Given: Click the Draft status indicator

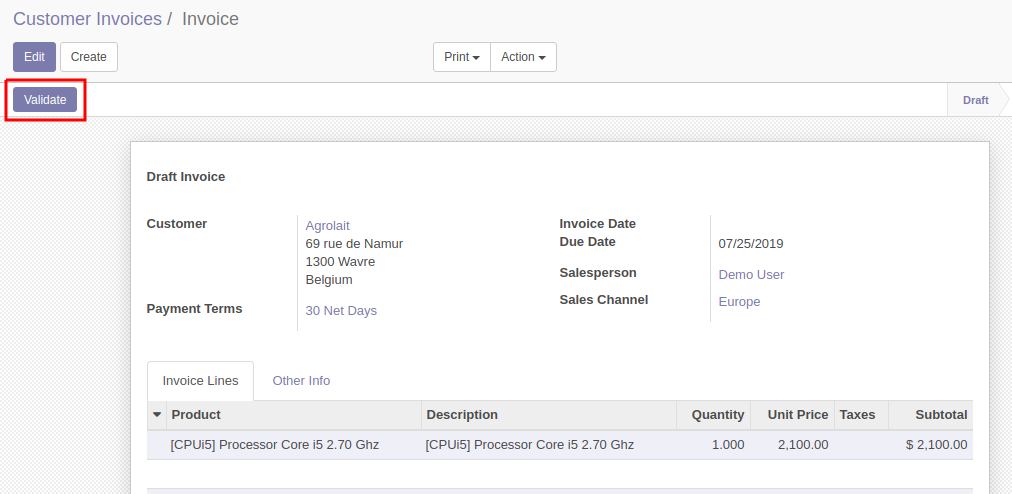Looking at the screenshot, I should coord(975,100).
